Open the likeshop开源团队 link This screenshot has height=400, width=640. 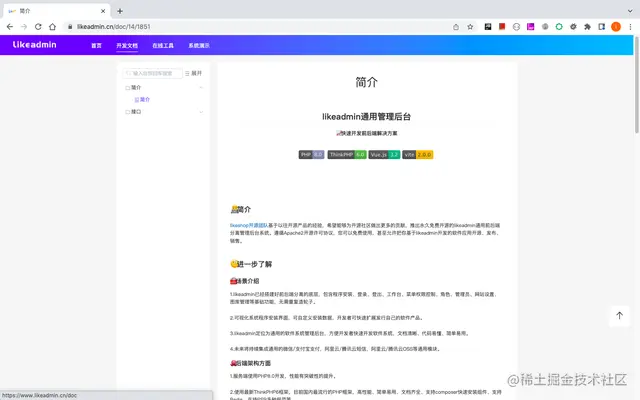point(249,225)
